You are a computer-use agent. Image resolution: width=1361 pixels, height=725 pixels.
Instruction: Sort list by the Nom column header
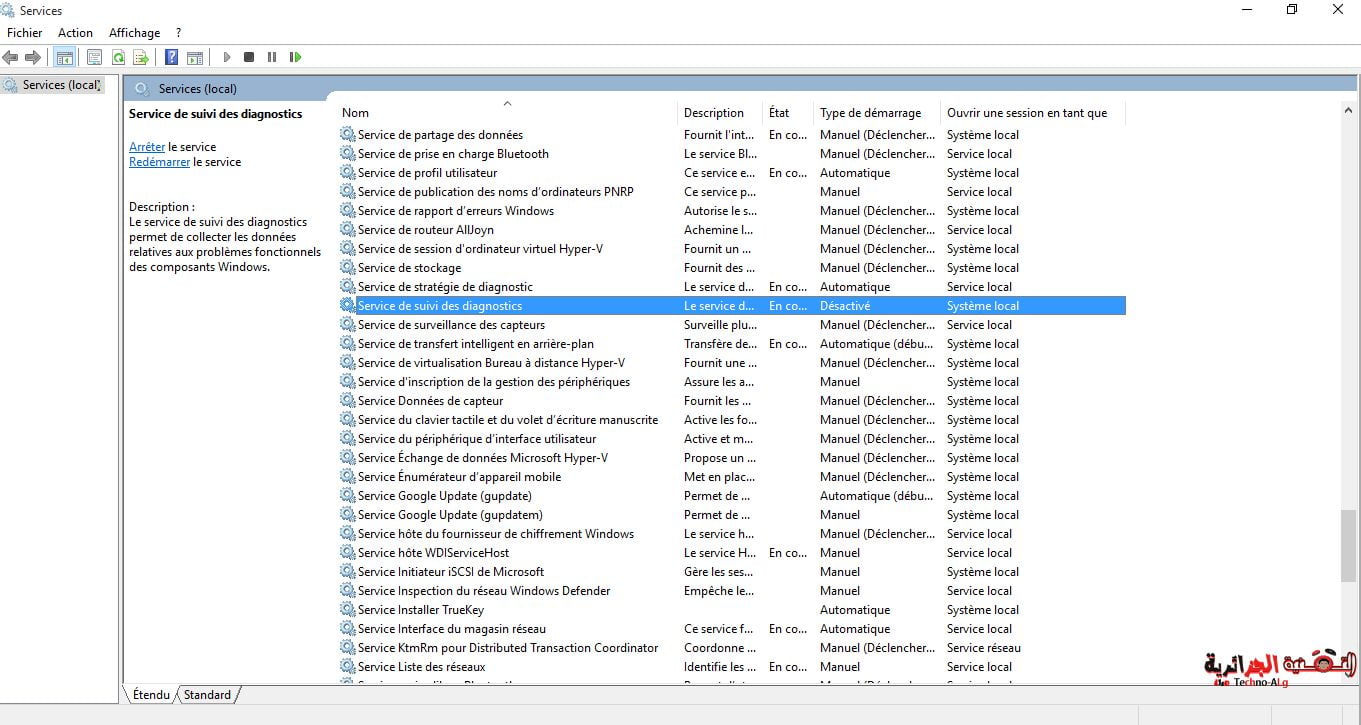point(355,113)
